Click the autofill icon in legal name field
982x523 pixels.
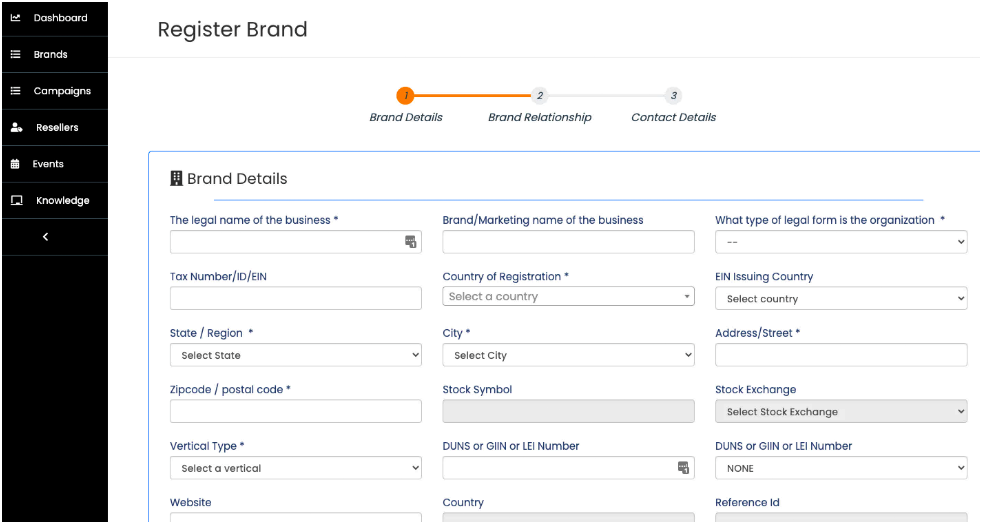[410, 242]
